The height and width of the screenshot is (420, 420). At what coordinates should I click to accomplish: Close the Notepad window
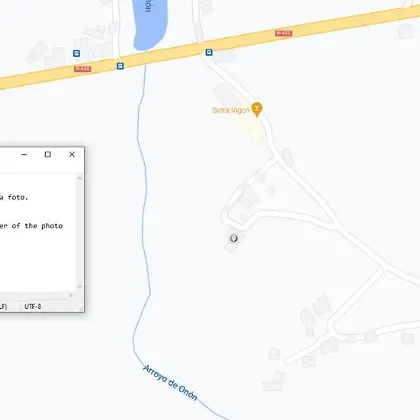tap(72, 154)
